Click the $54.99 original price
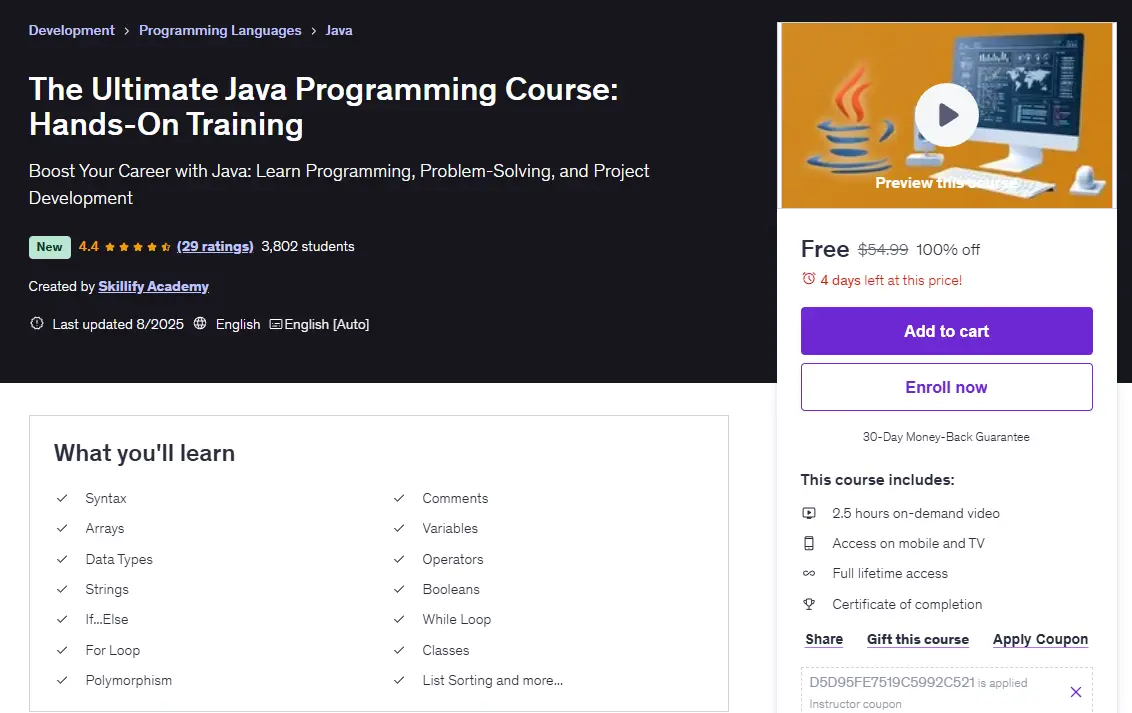The image size is (1132, 713). 882,250
